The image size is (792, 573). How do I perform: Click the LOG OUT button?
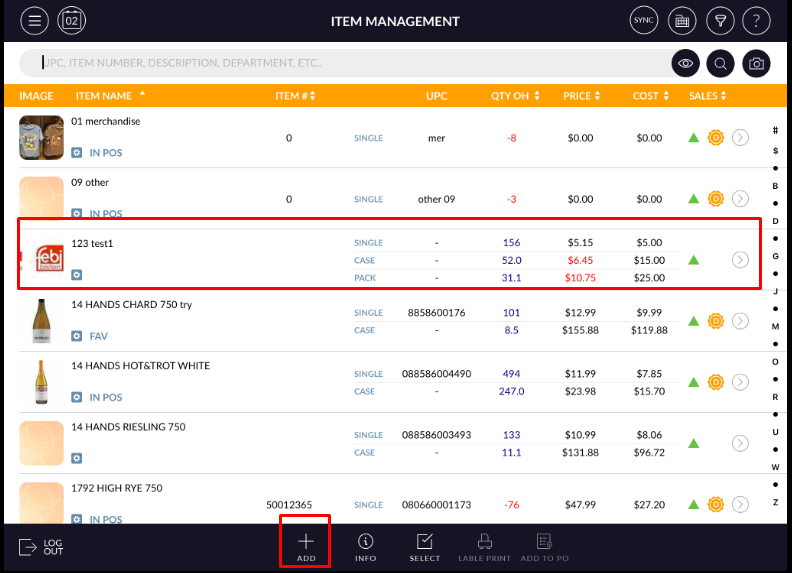pos(42,547)
